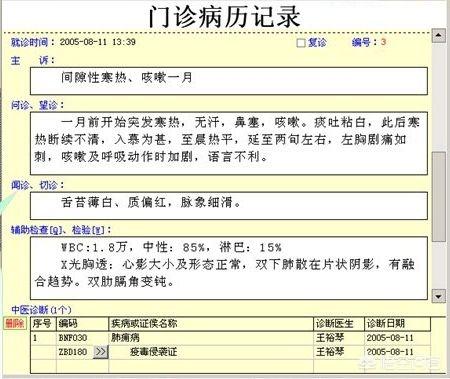The image size is (450, 379).
Task: Click the 就诊时间 value 2005-08-11 13:39
Action: 98,42
